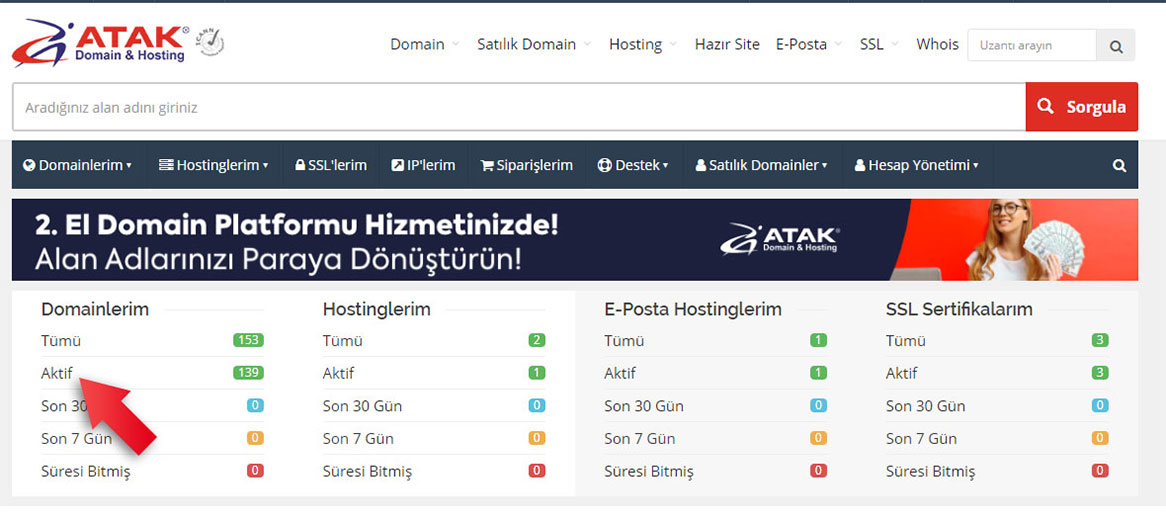Expand the Satılık Domainler menu
This screenshot has height=521, width=1166.
[761, 165]
